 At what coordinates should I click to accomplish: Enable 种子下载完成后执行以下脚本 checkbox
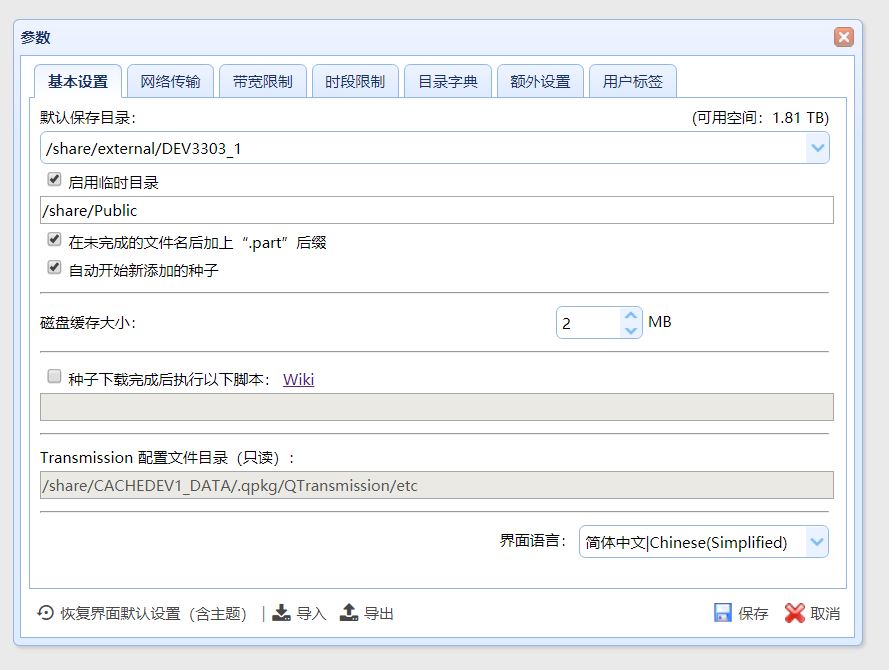coord(54,376)
